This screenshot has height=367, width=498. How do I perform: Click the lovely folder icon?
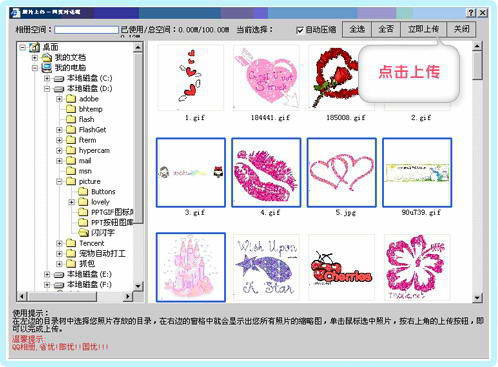click(83, 202)
